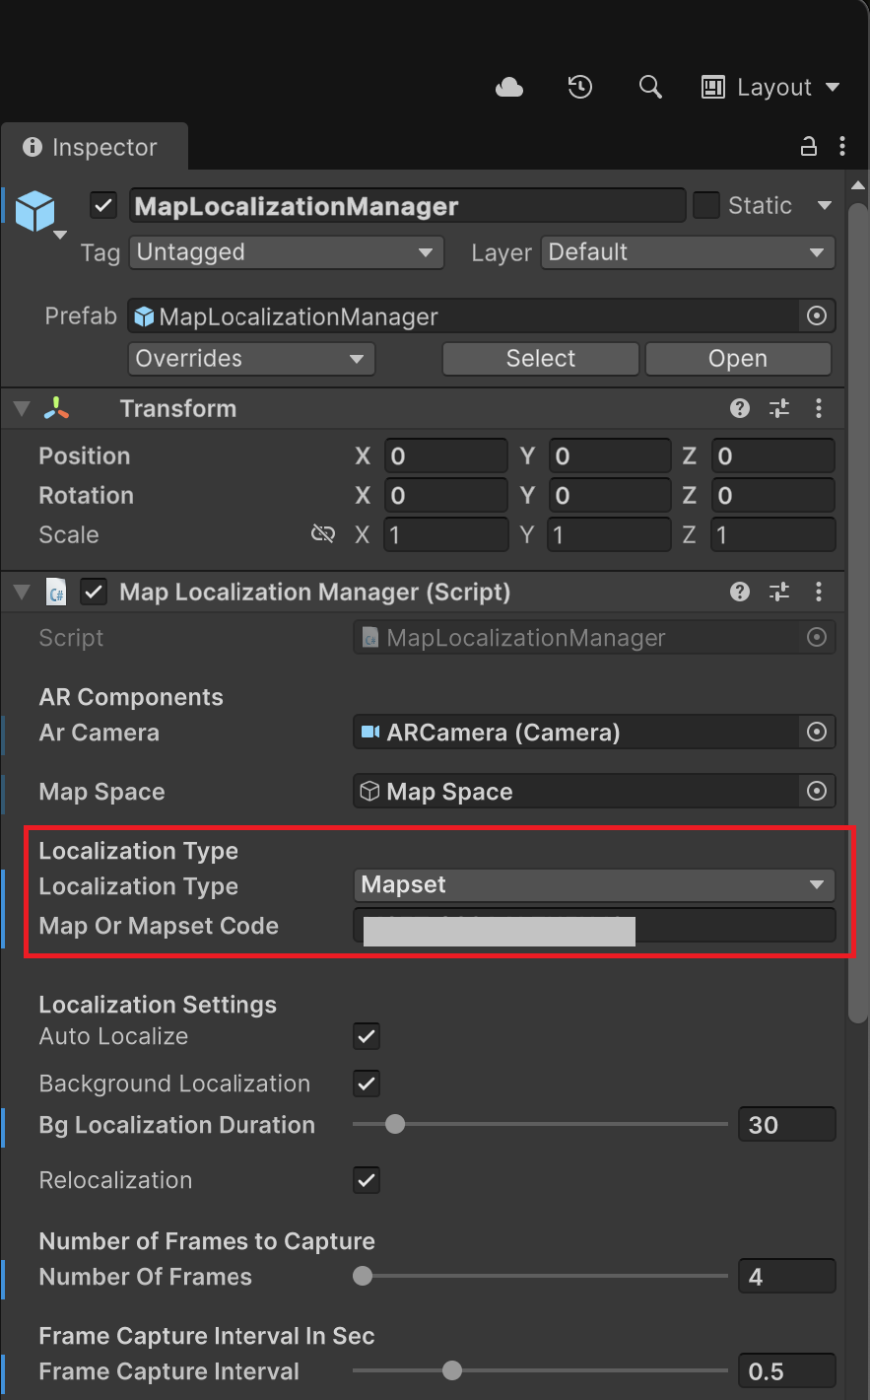Open Transform component help reference
Screen dimensions: 870x1400
tap(740, 408)
